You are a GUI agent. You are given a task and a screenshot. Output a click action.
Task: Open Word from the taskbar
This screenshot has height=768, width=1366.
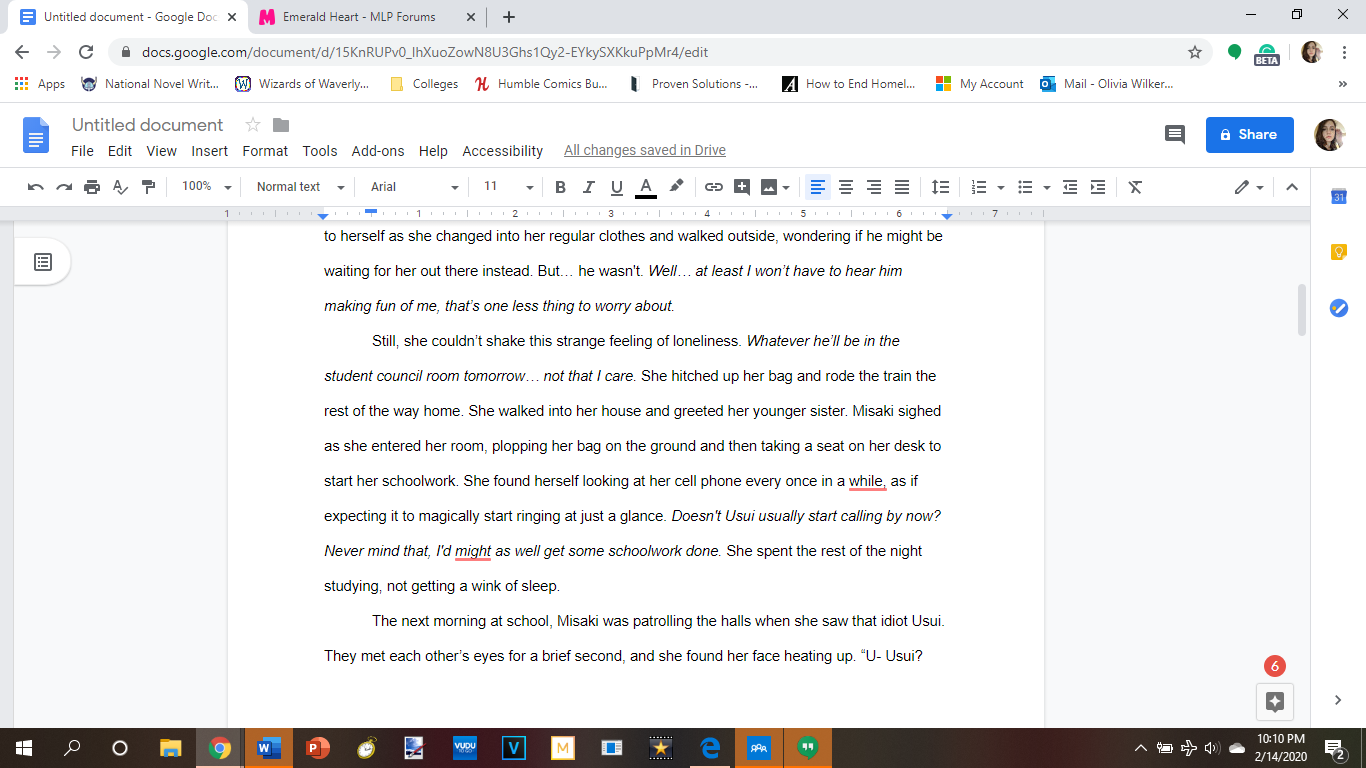pos(268,748)
